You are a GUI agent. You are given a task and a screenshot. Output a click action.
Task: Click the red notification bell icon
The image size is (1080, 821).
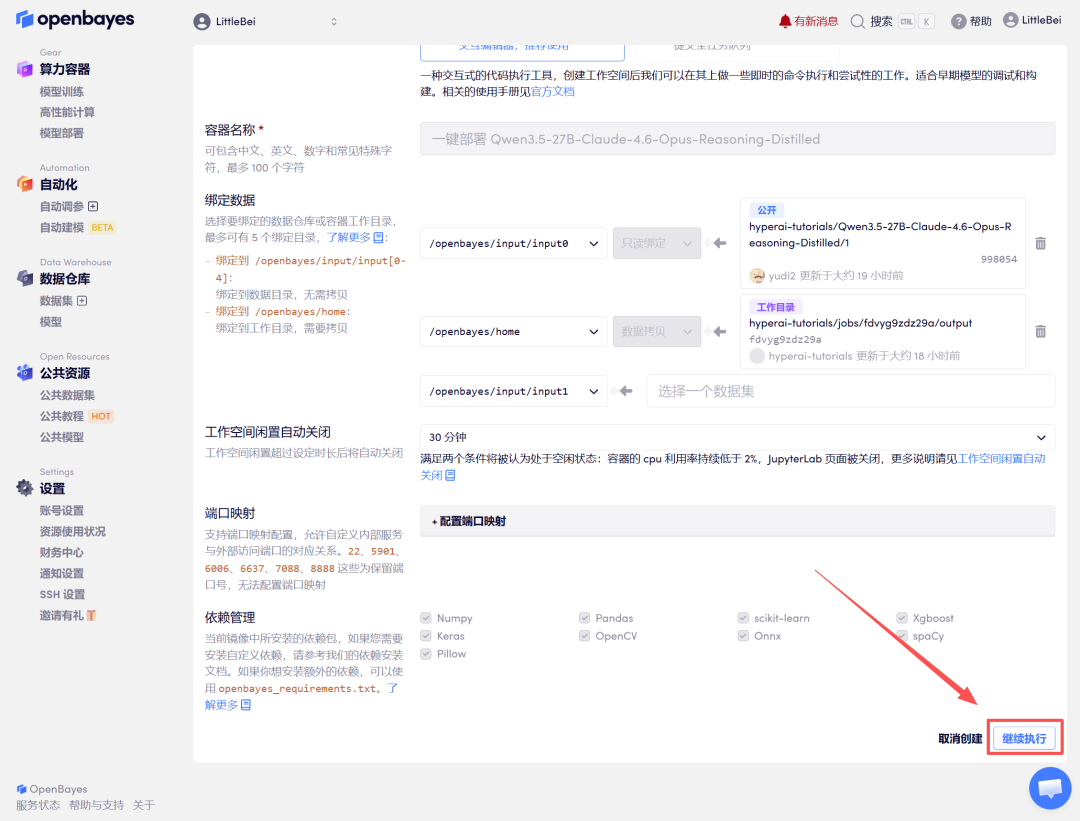pos(785,21)
